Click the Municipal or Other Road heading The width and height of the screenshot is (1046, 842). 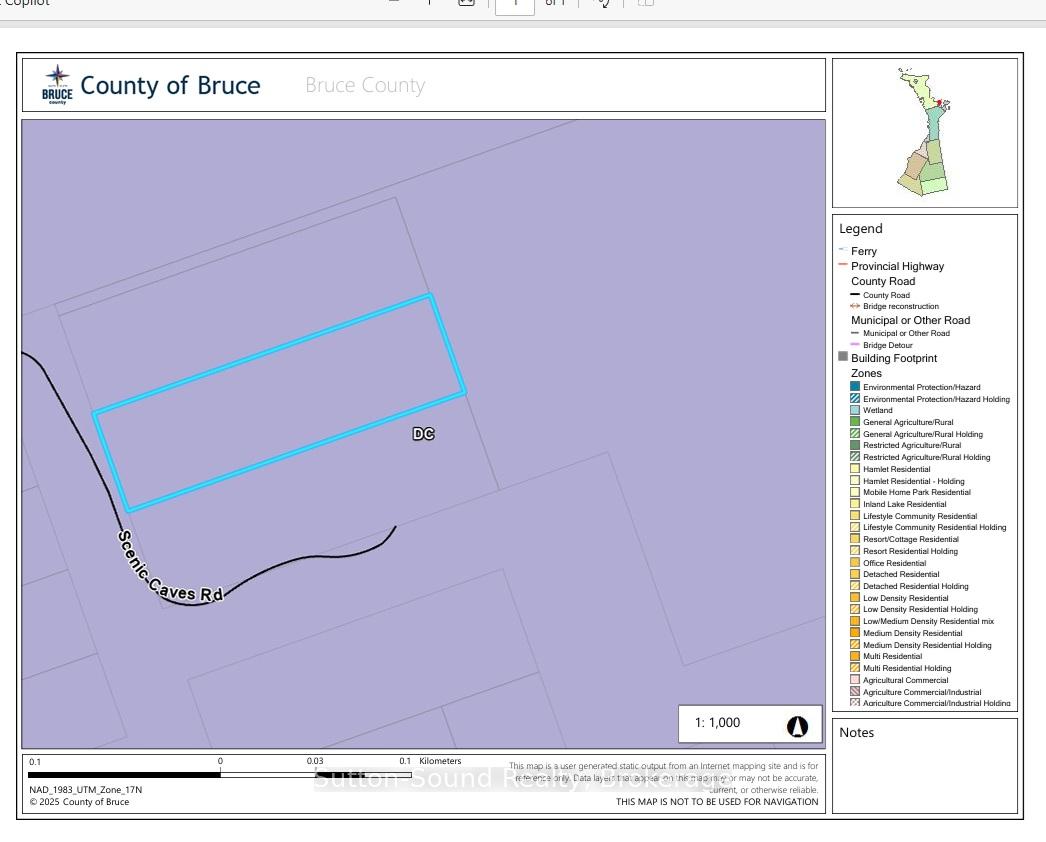point(911,320)
